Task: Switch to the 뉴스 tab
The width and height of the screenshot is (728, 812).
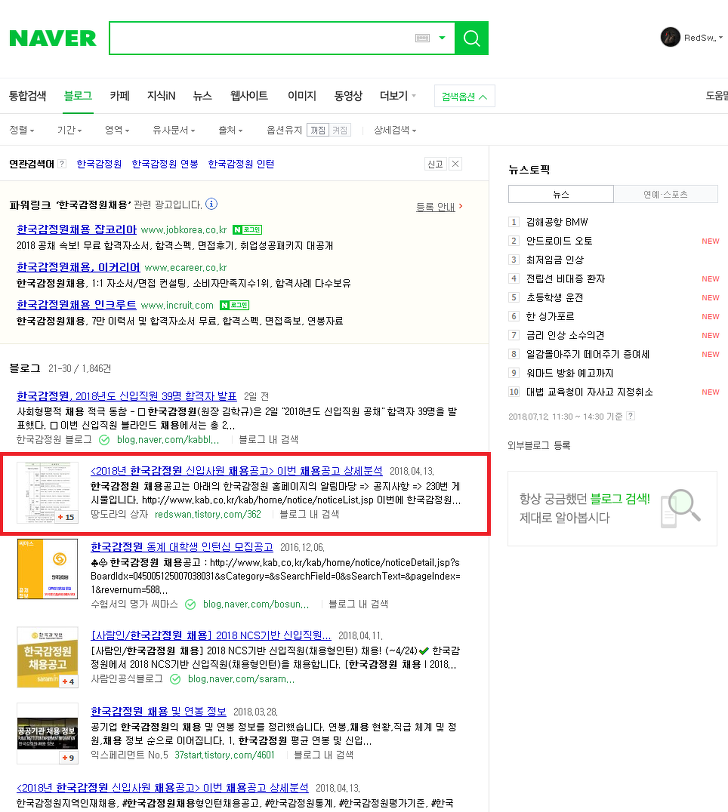Action: 202,96
